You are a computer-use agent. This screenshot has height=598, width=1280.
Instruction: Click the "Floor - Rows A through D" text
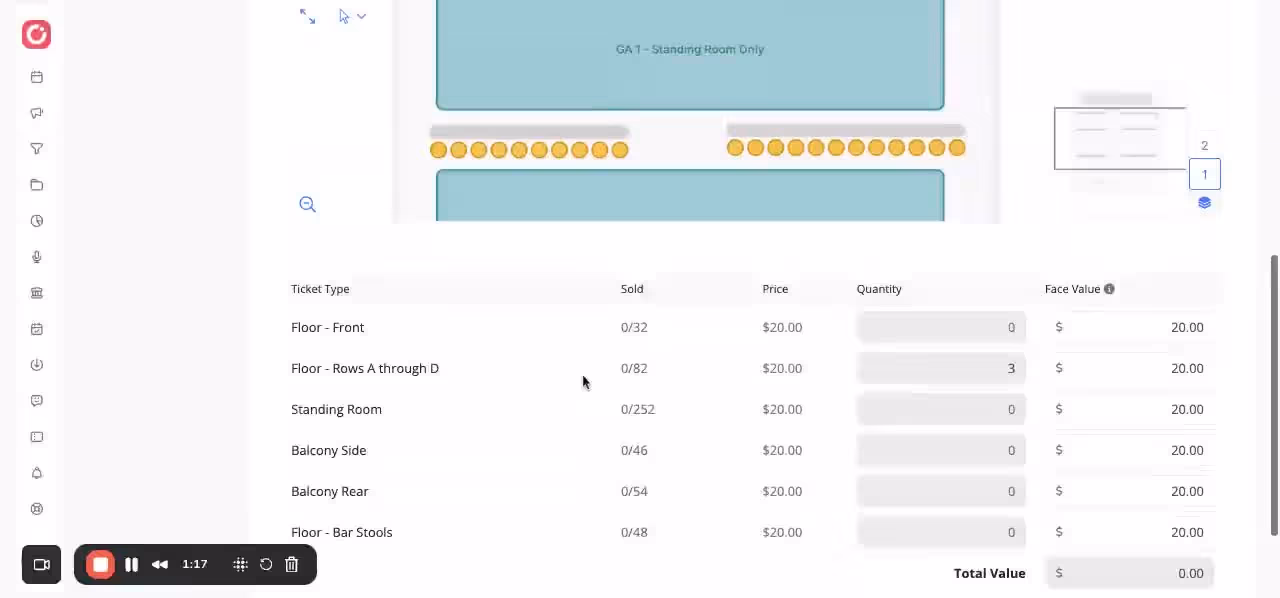tap(365, 368)
